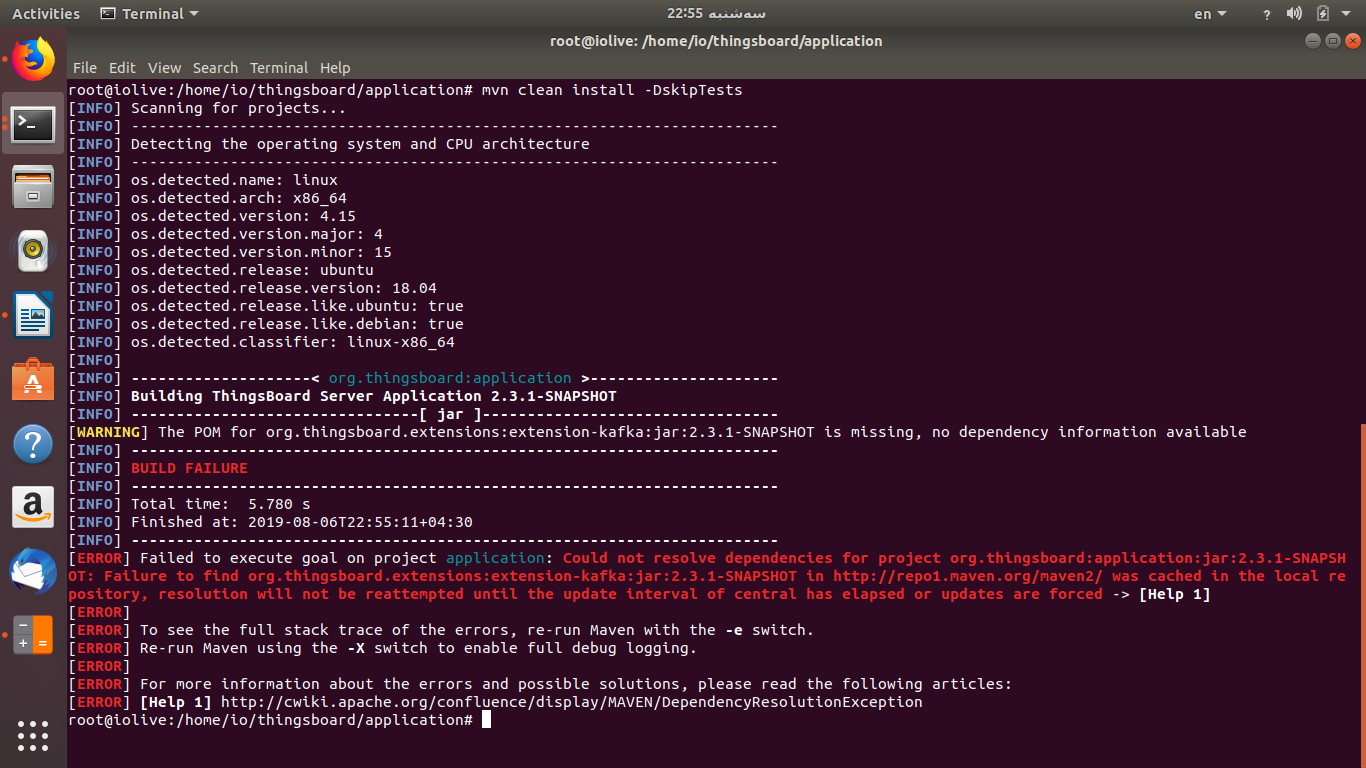
Task: Click 'os.detected.arch: x86_64' line
Action: click(x=239, y=198)
